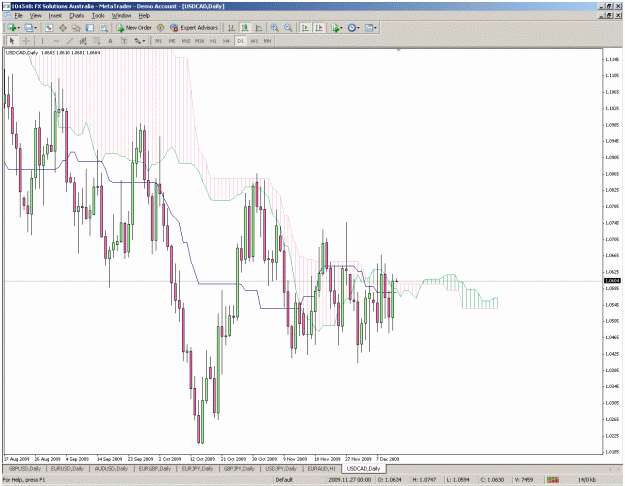Click the current price label on price axis
Screen dimensions: 625x486
612,281
